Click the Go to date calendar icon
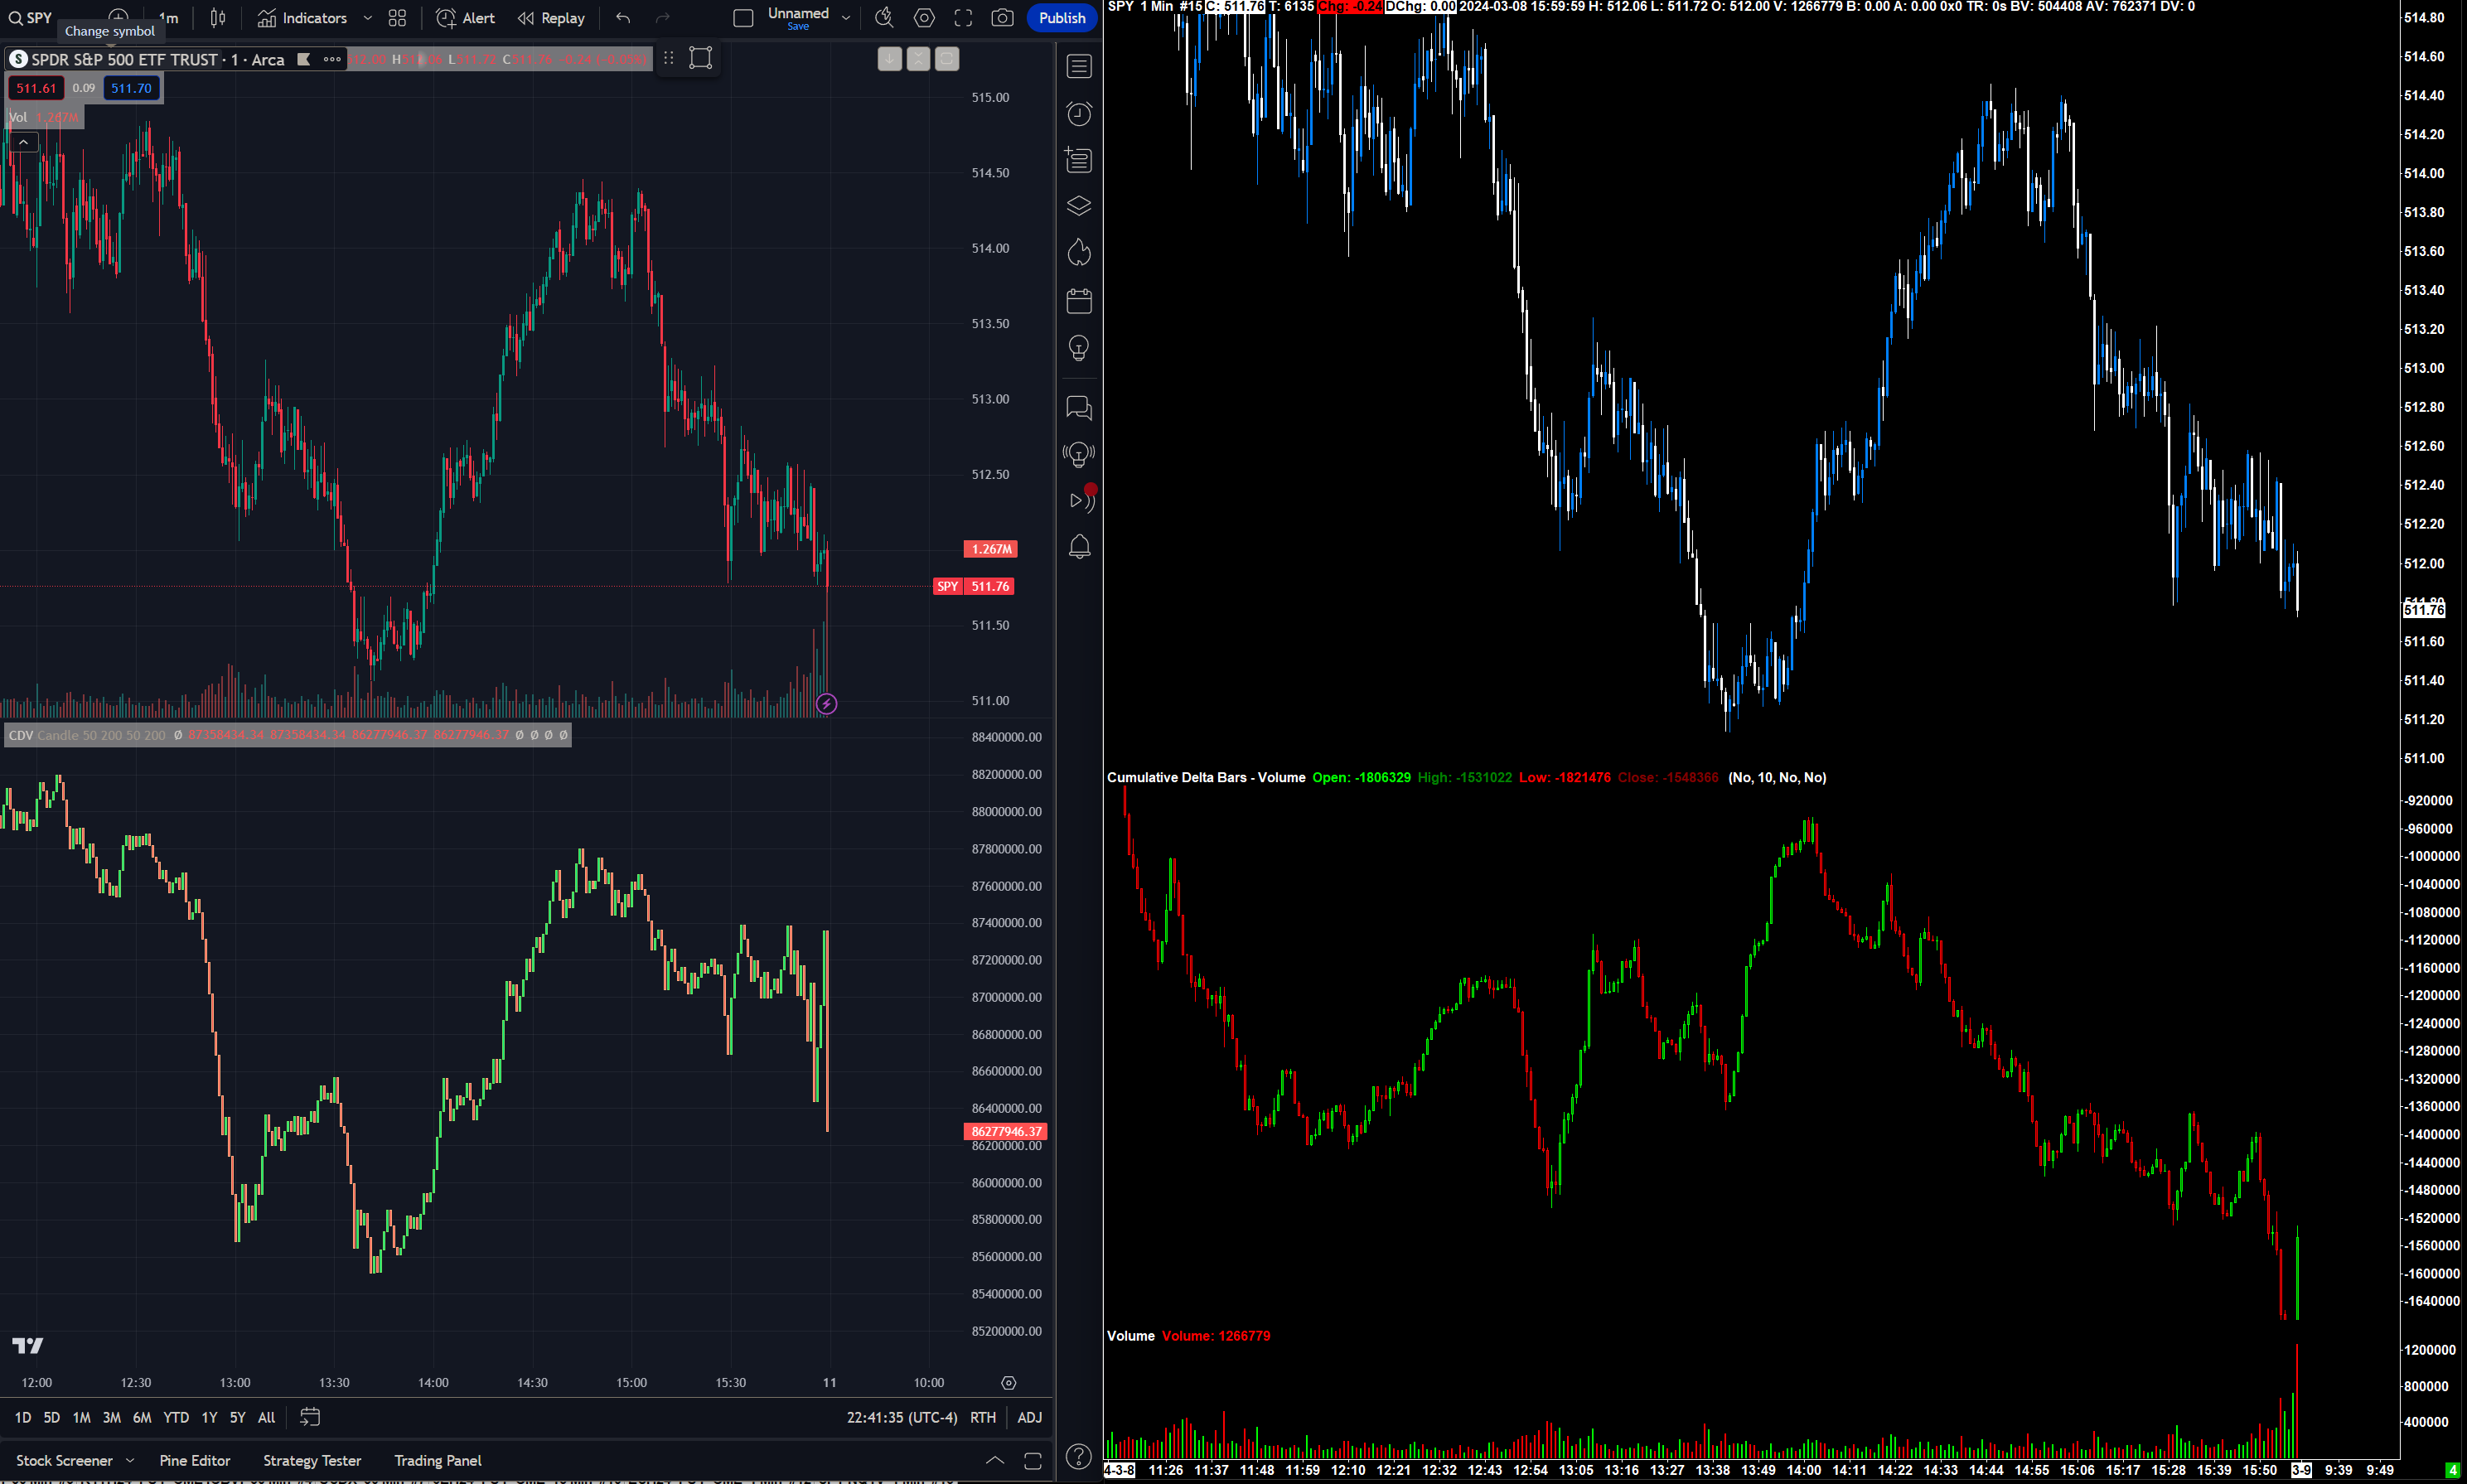This screenshot has width=2467, height=1484. click(x=310, y=1417)
